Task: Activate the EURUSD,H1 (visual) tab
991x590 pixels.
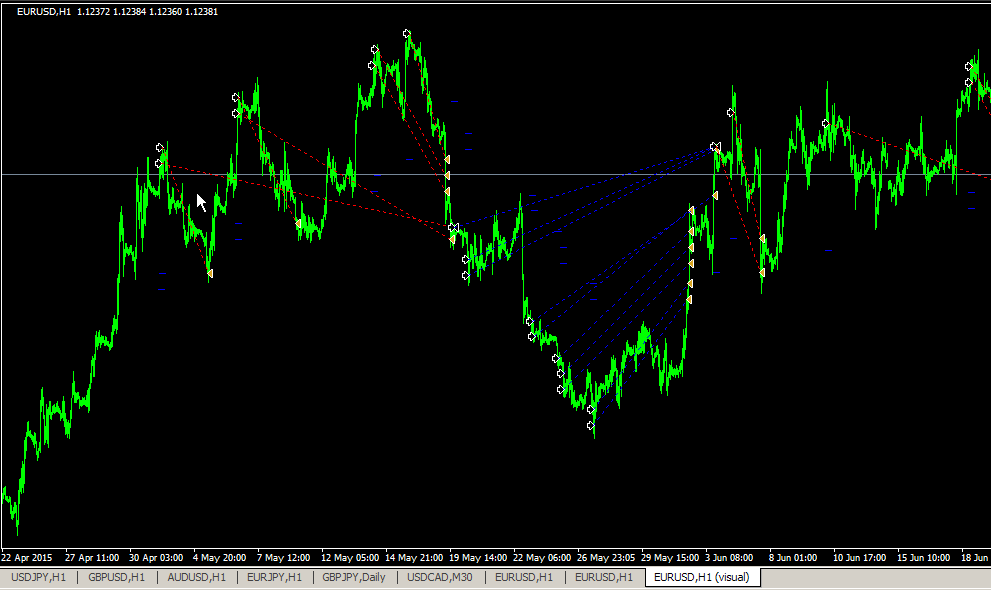Action: click(702, 577)
